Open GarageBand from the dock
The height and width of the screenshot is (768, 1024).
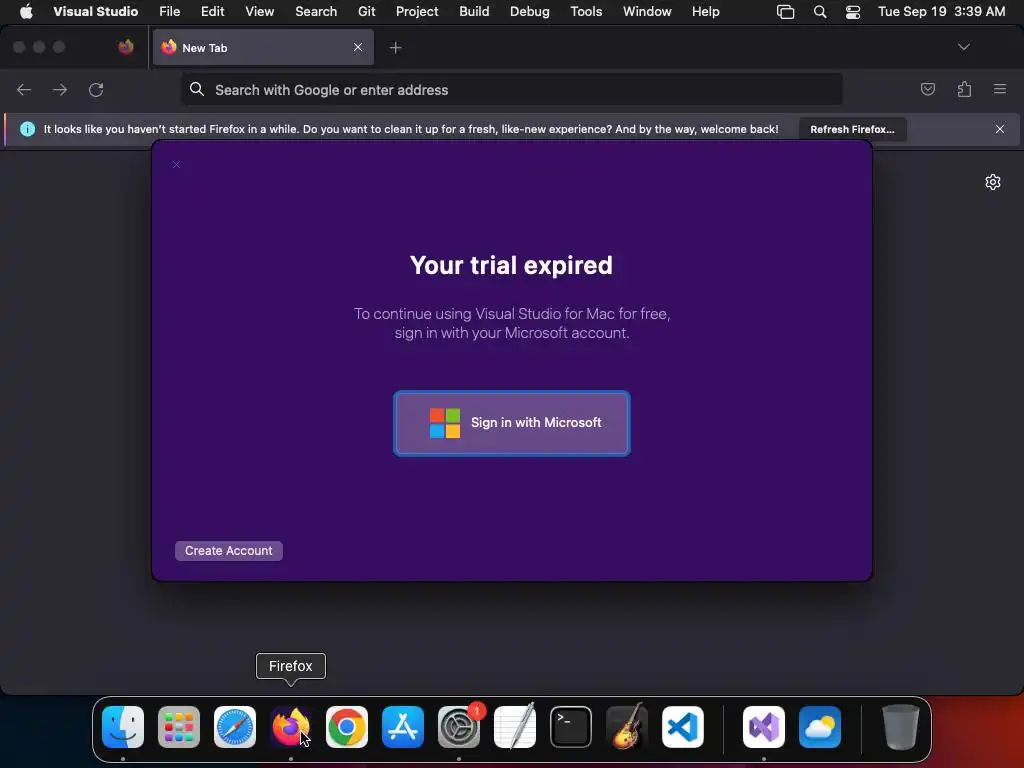(627, 727)
